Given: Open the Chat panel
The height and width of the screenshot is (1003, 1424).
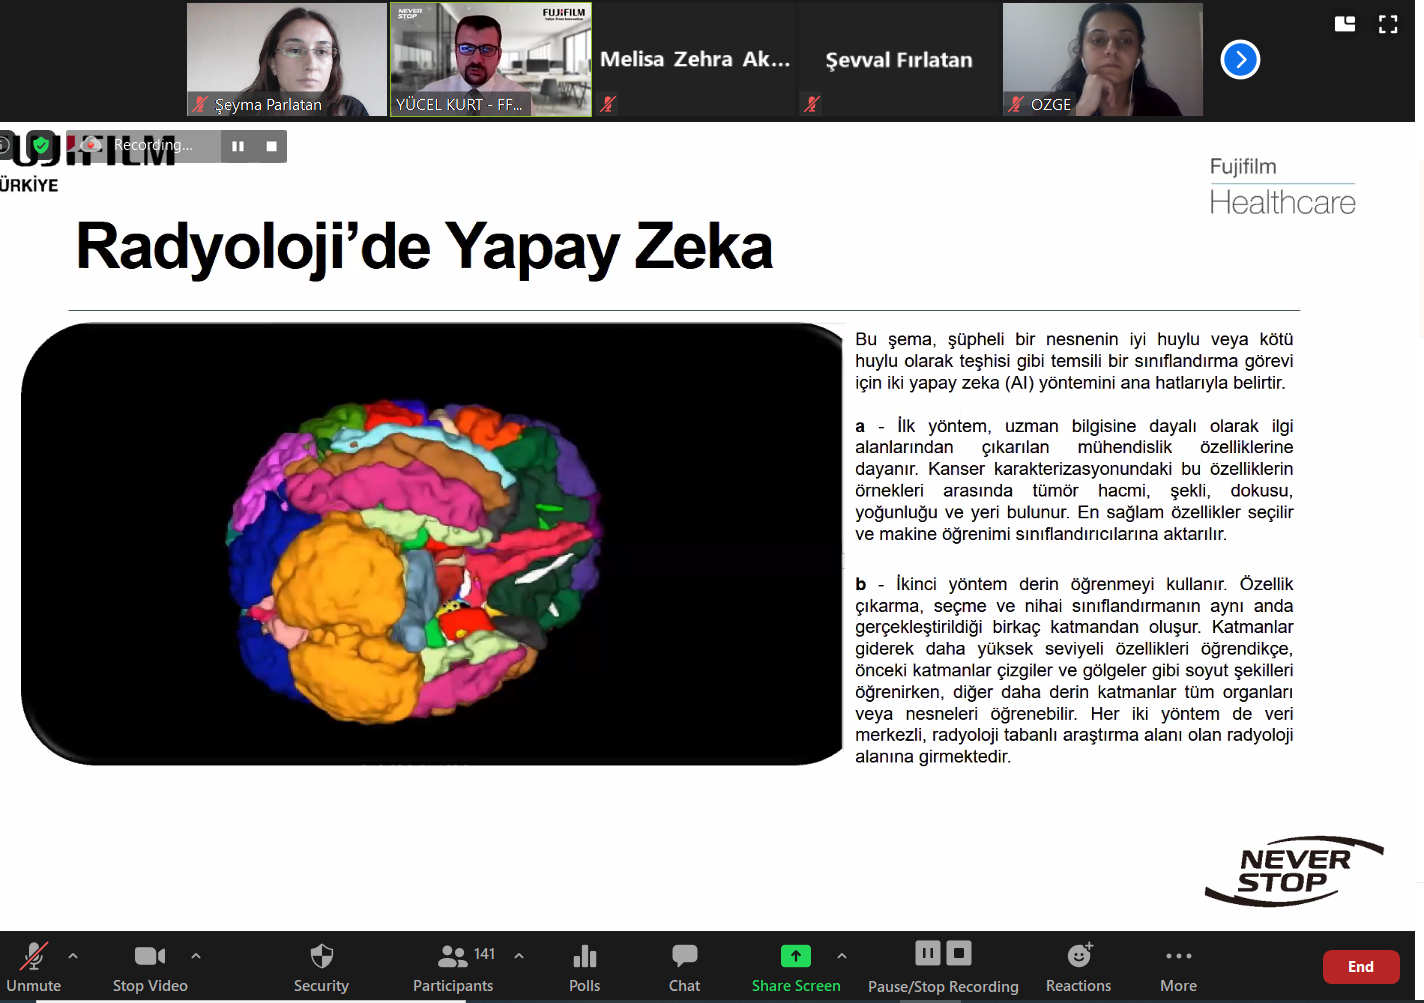Looking at the screenshot, I should (x=684, y=967).
